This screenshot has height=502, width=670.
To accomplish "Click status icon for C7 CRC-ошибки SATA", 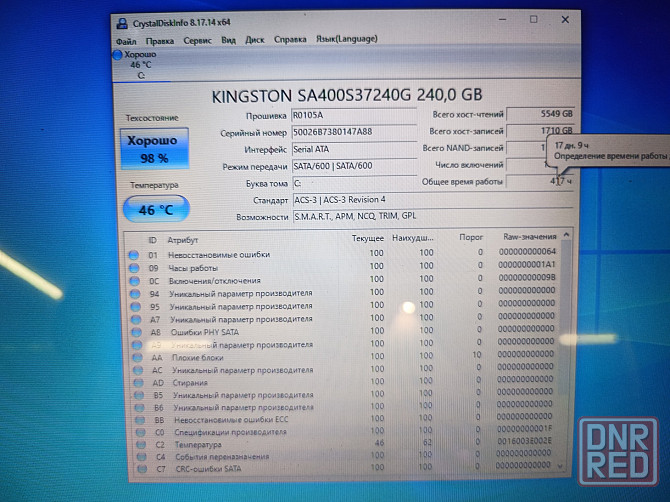I will pos(142,469).
